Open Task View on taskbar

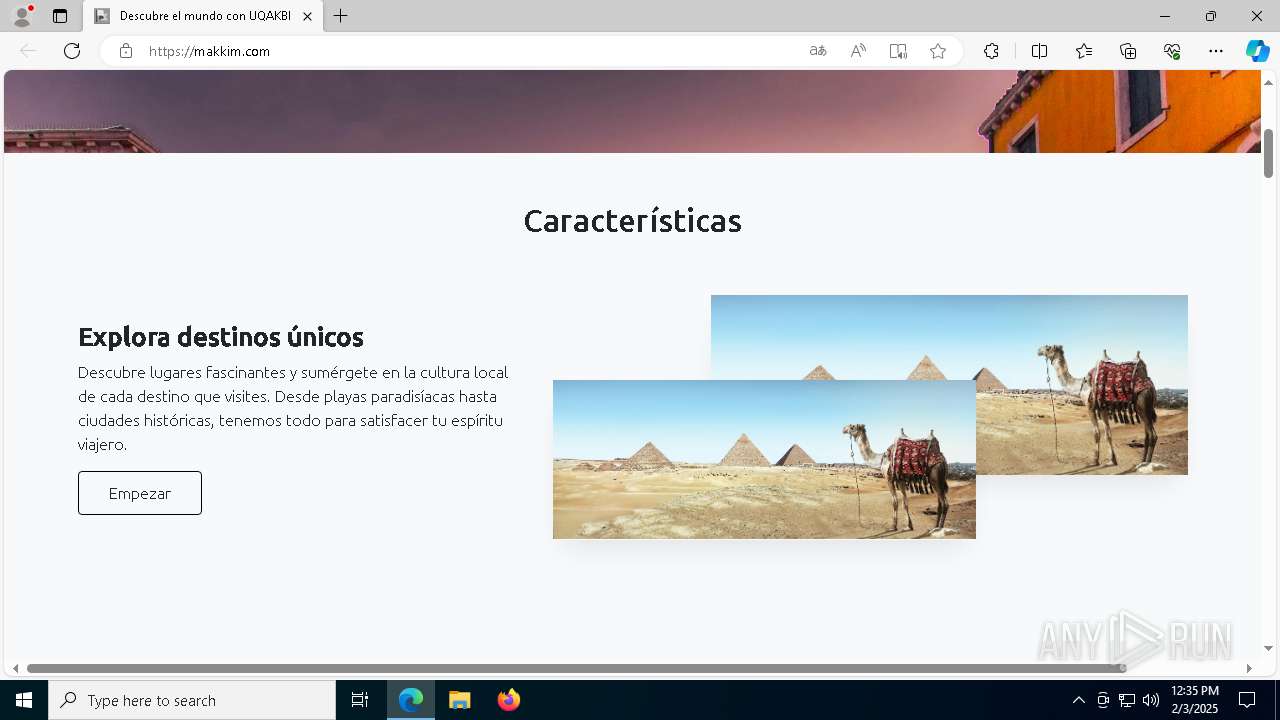click(360, 700)
